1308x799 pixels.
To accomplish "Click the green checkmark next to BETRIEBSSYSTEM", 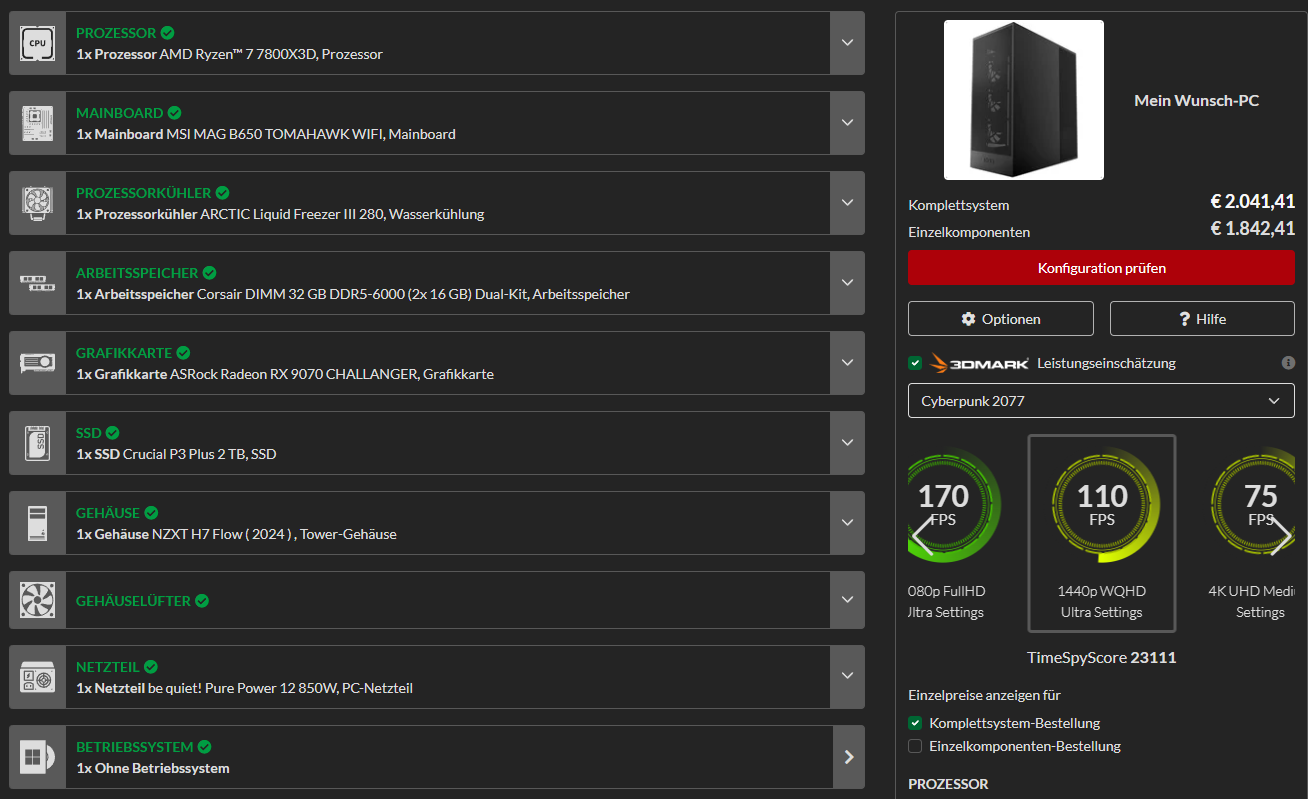I will tap(204, 747).
